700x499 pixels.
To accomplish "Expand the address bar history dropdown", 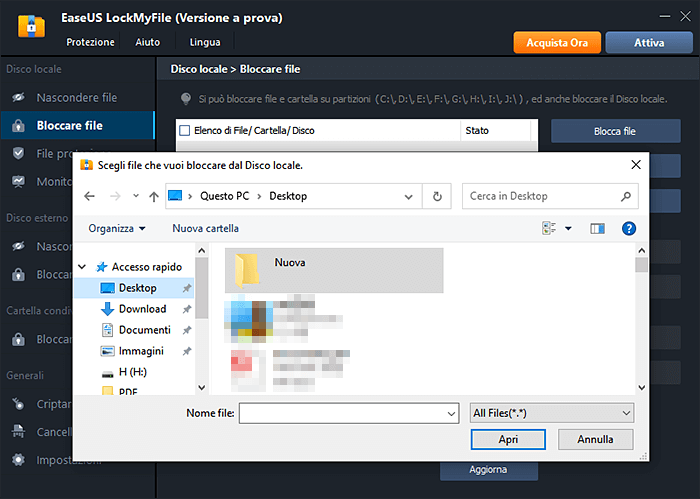I will tap(408, 196).
